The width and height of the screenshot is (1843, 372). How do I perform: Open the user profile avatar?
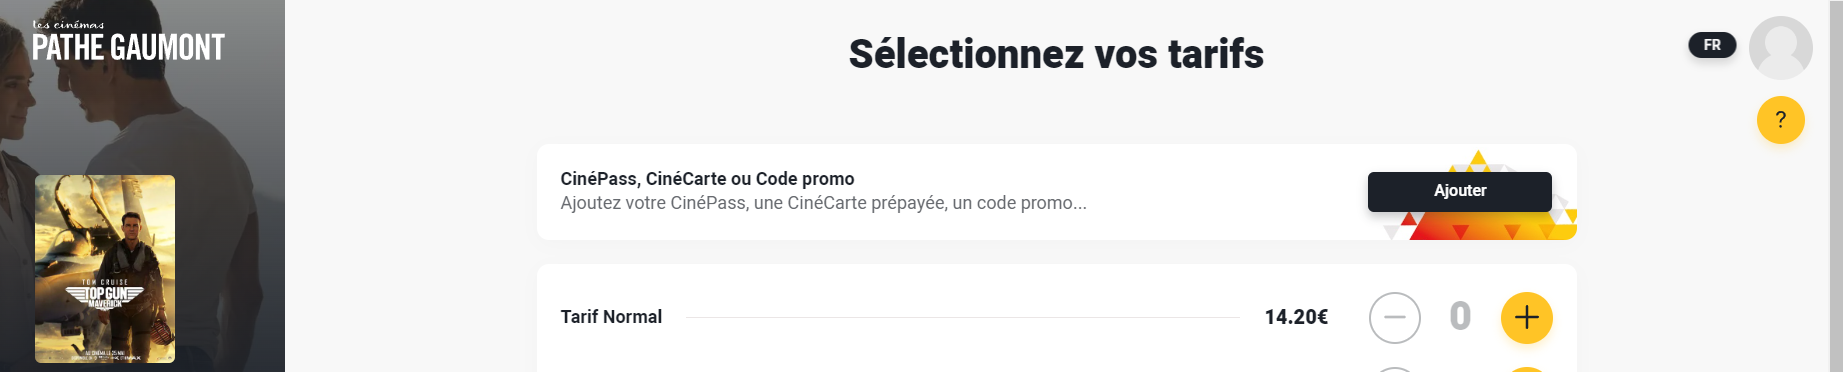[x=1780, y=48]
